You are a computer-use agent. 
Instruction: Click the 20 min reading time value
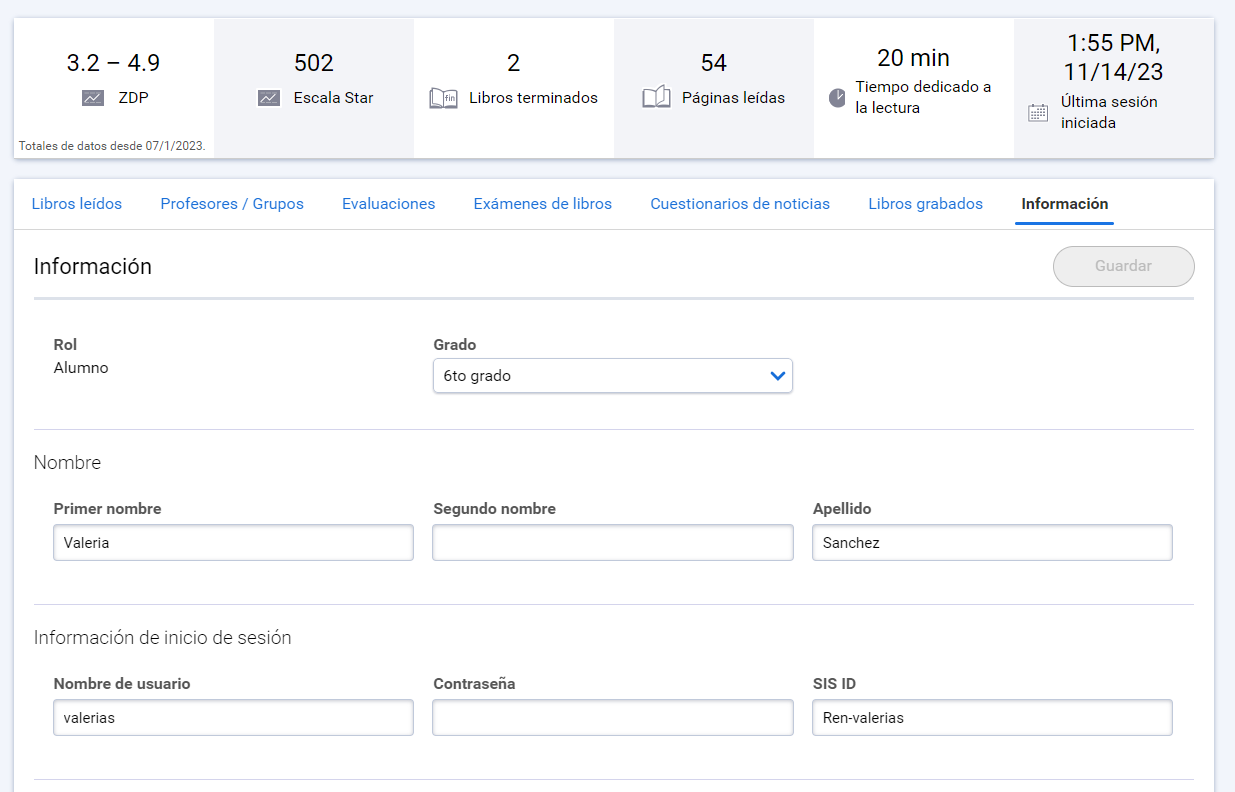pyautogui.click(x=913, y=57)
